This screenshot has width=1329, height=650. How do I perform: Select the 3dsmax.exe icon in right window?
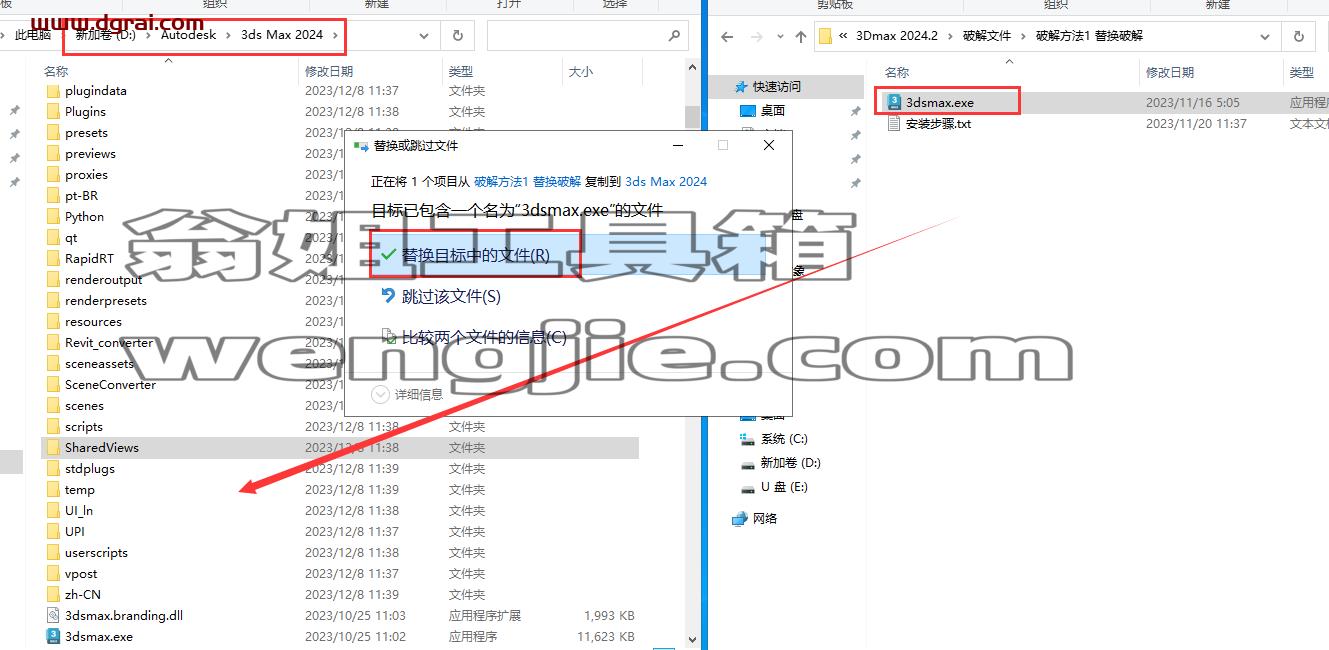(895, 102)
